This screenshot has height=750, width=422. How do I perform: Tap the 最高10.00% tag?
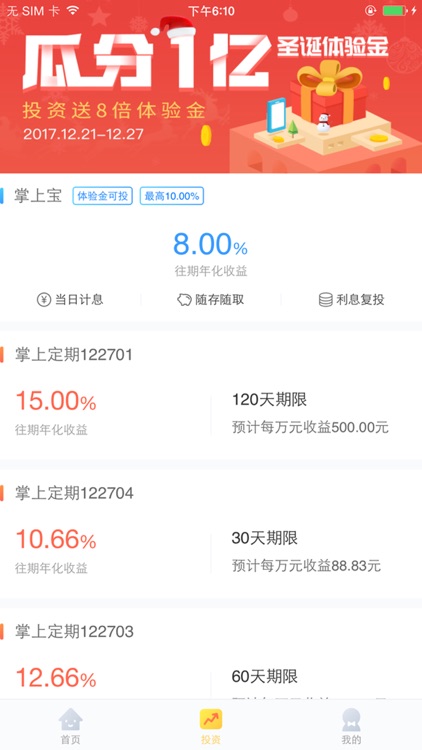coord(172,196)
